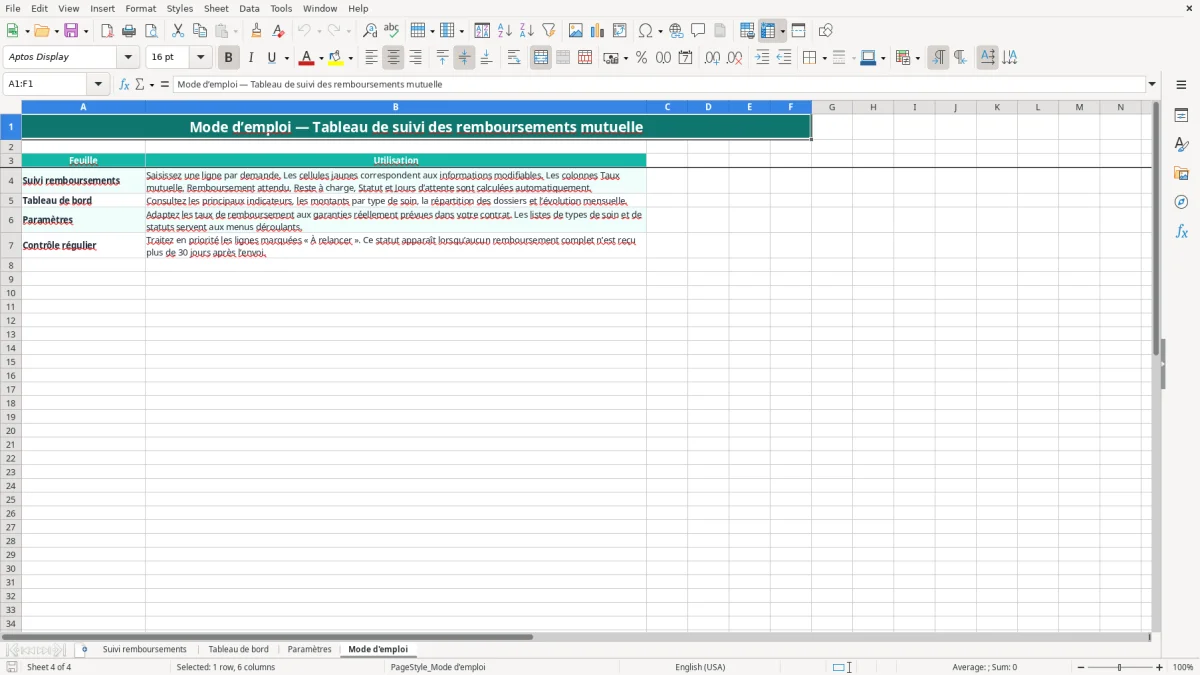Open the Print Preview
Viewport: 1200px width, 675px height.
pyautogui.click(x=151, y=31)
